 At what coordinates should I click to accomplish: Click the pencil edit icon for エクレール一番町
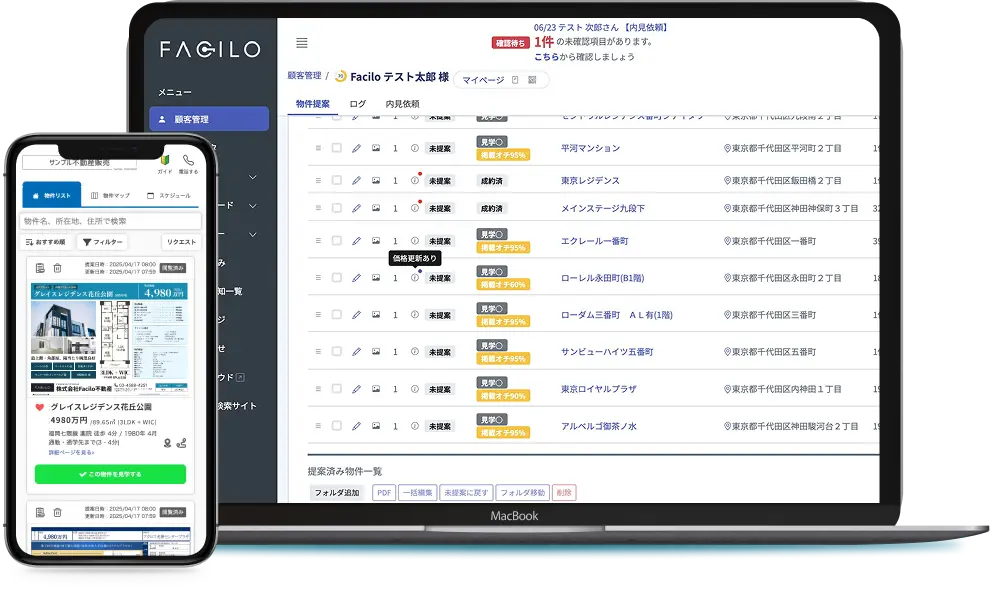356,241
